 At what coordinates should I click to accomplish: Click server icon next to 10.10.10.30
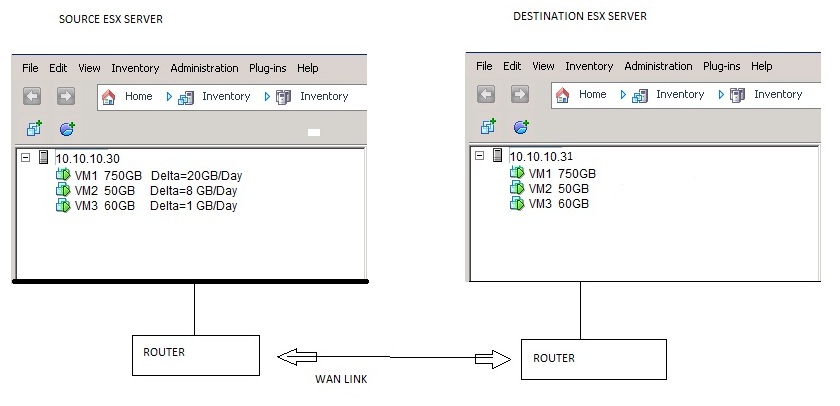click(44, 157)
